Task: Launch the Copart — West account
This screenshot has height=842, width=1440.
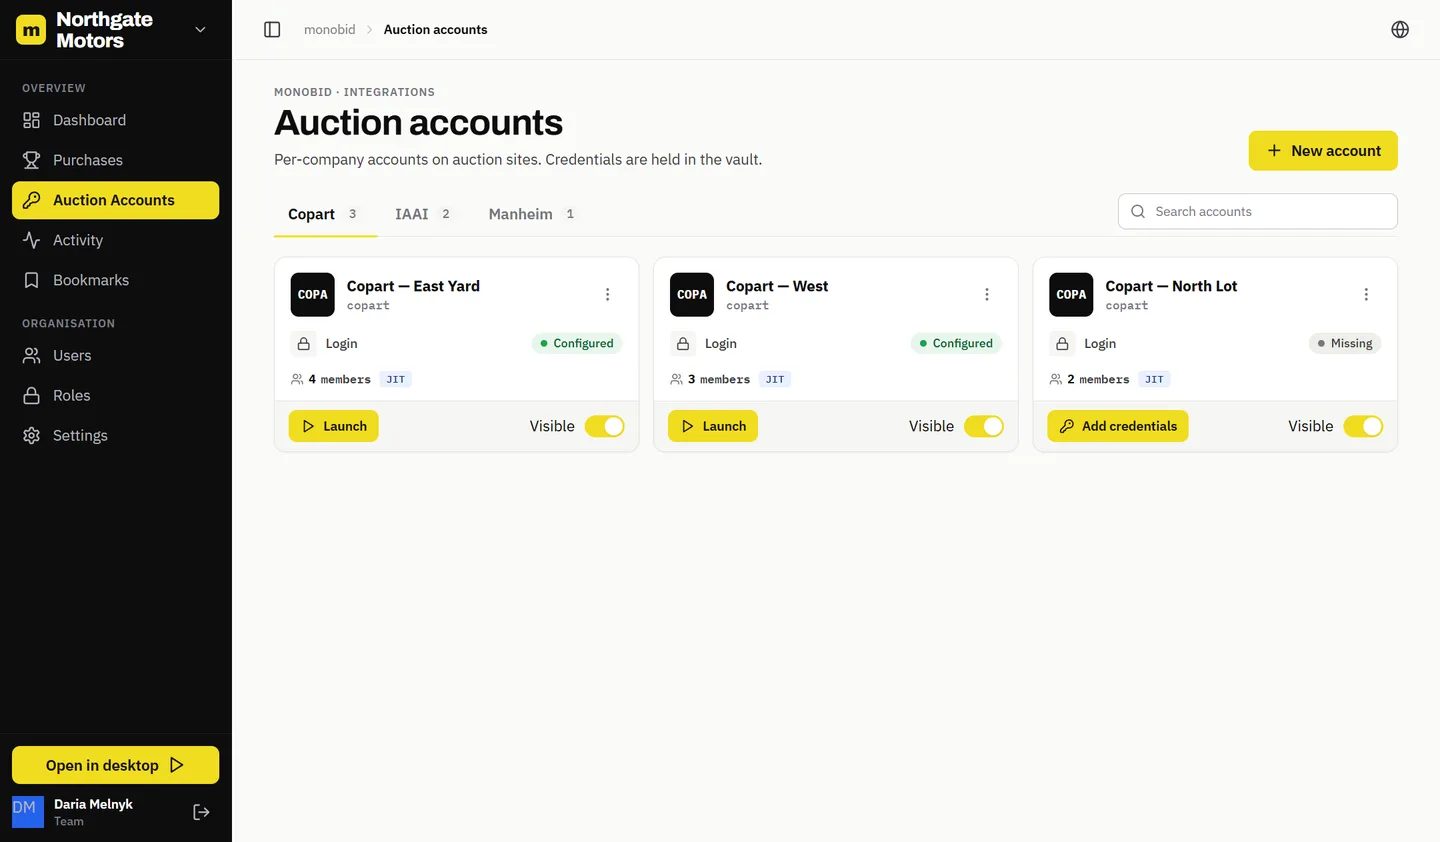Action: (713, 426)
